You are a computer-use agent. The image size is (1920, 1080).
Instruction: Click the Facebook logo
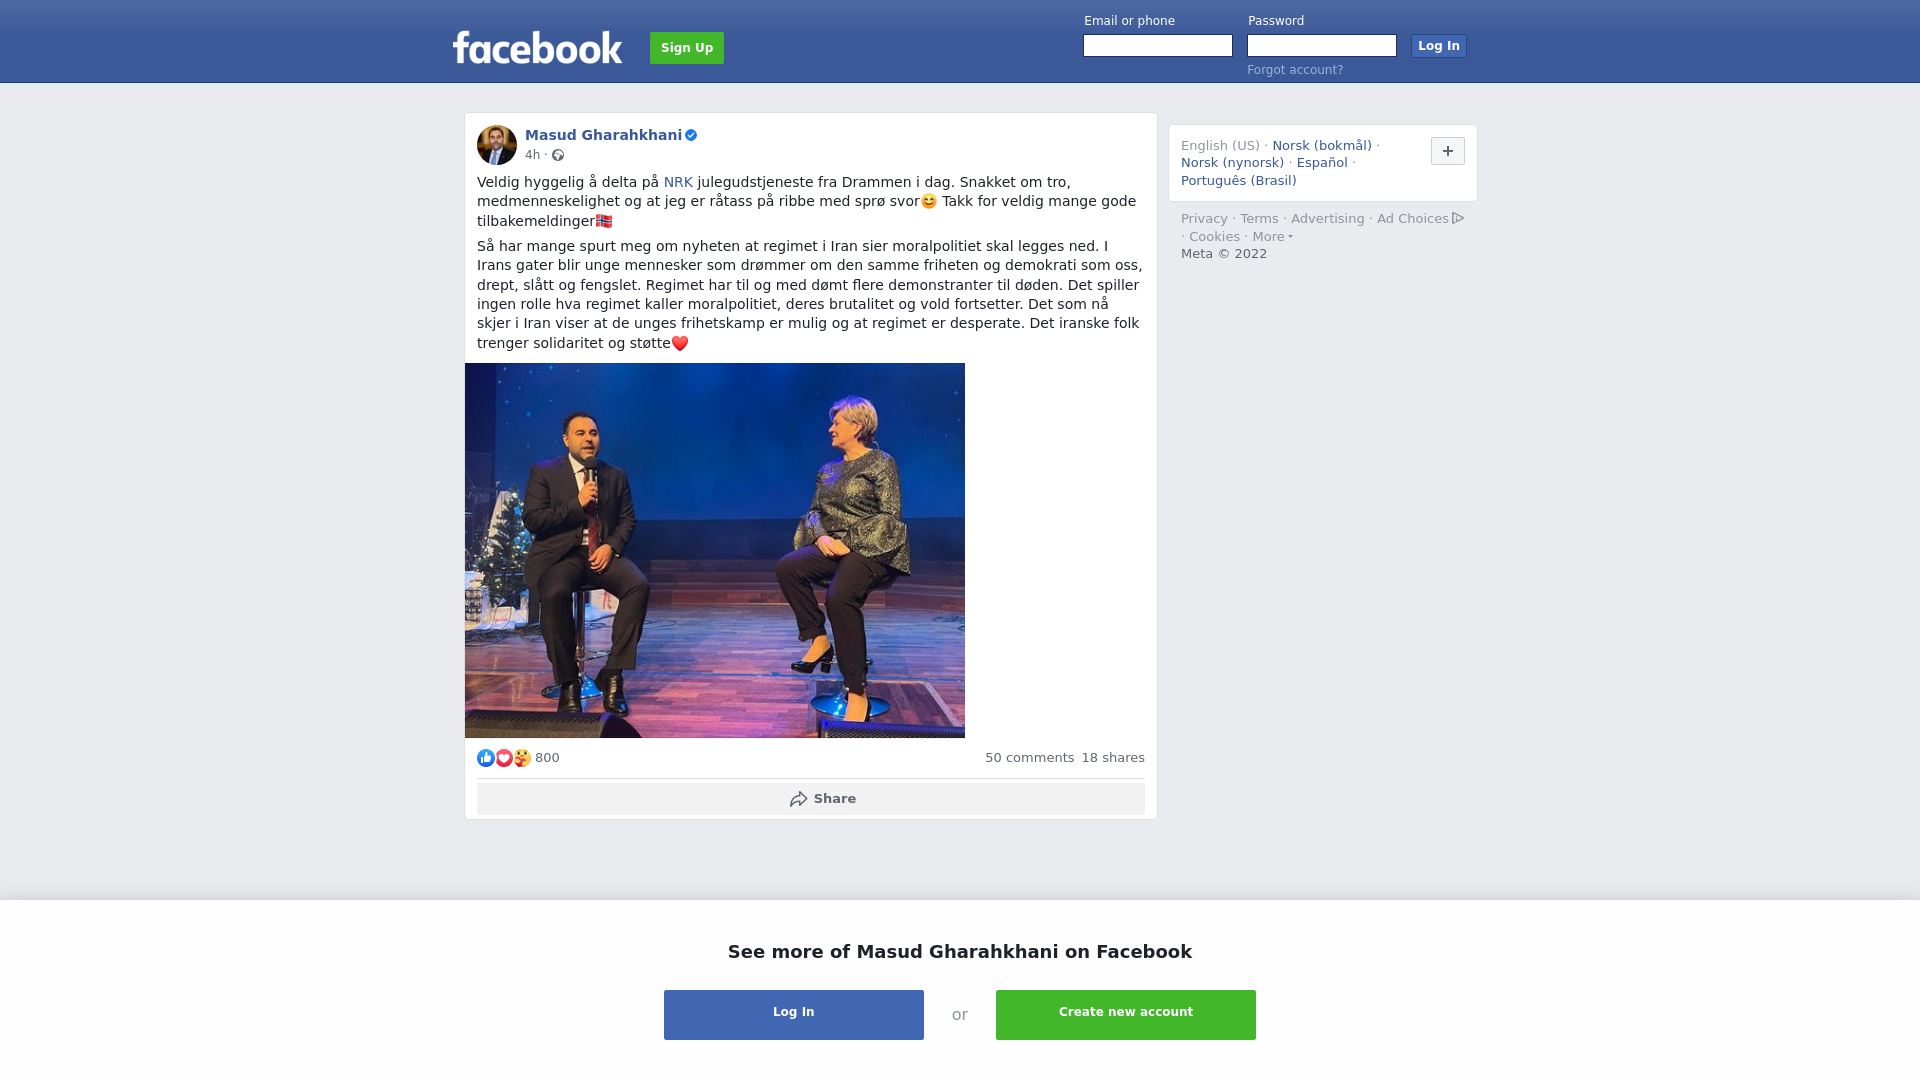(537, 48)
